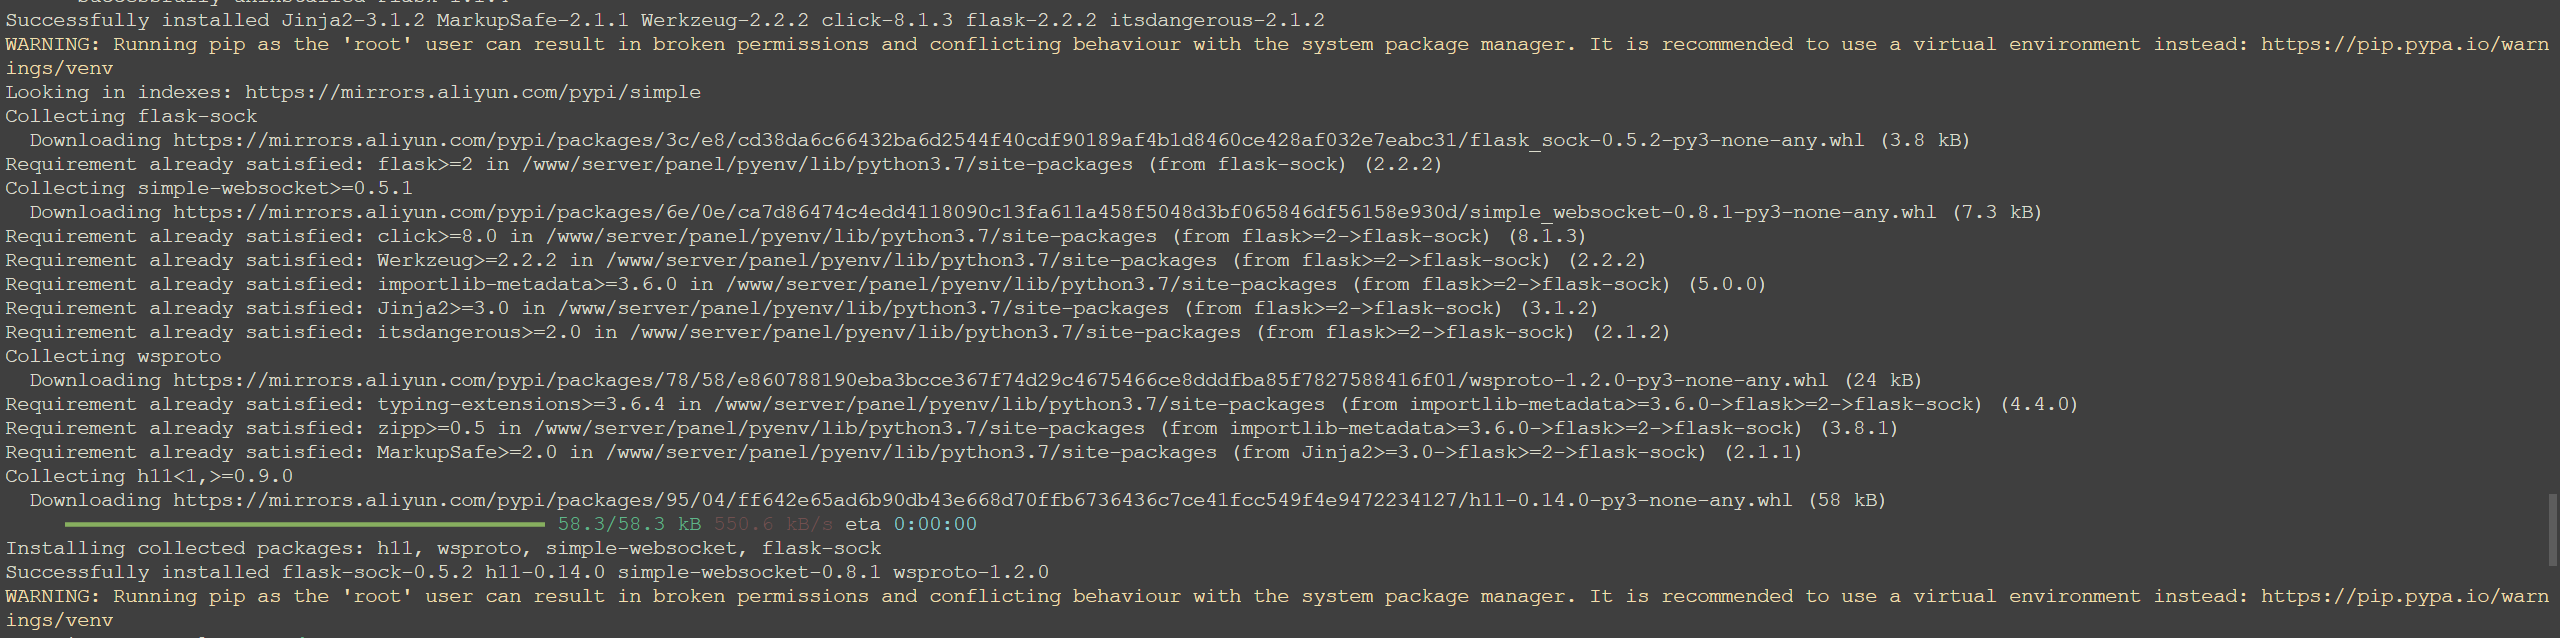
Task: Click "Successfully installed flask-sock-0.5.2" line
Action: [x=527, y=572]
